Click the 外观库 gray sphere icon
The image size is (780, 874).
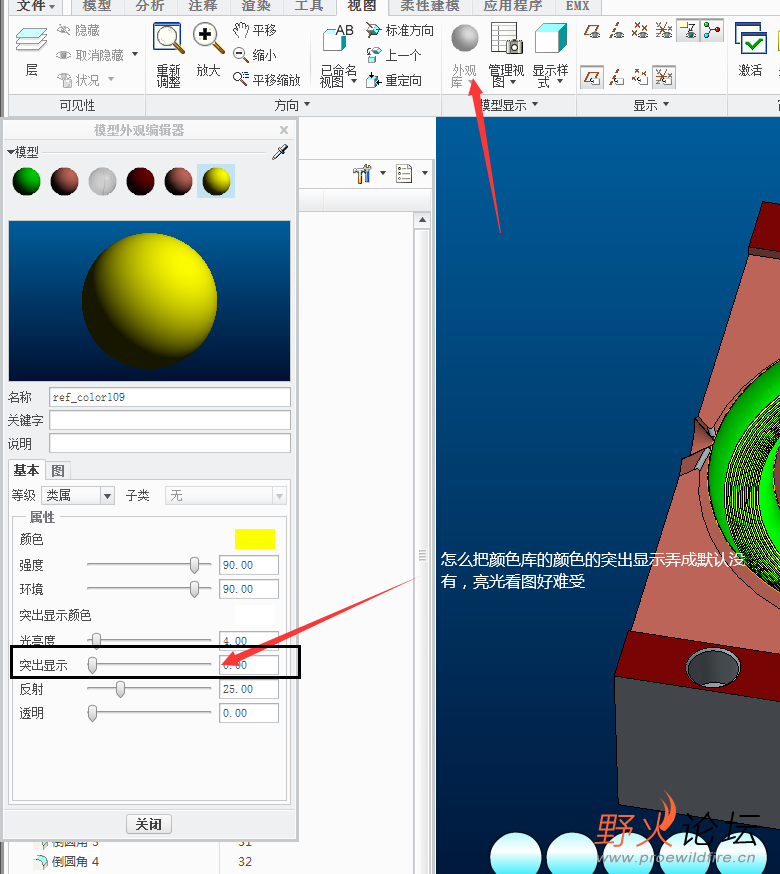[x=464, y=38]
